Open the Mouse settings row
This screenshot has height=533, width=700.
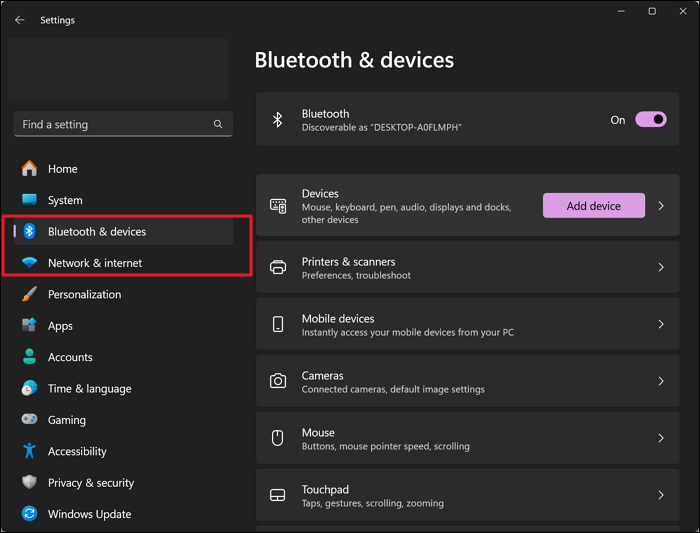coord(467,438)
